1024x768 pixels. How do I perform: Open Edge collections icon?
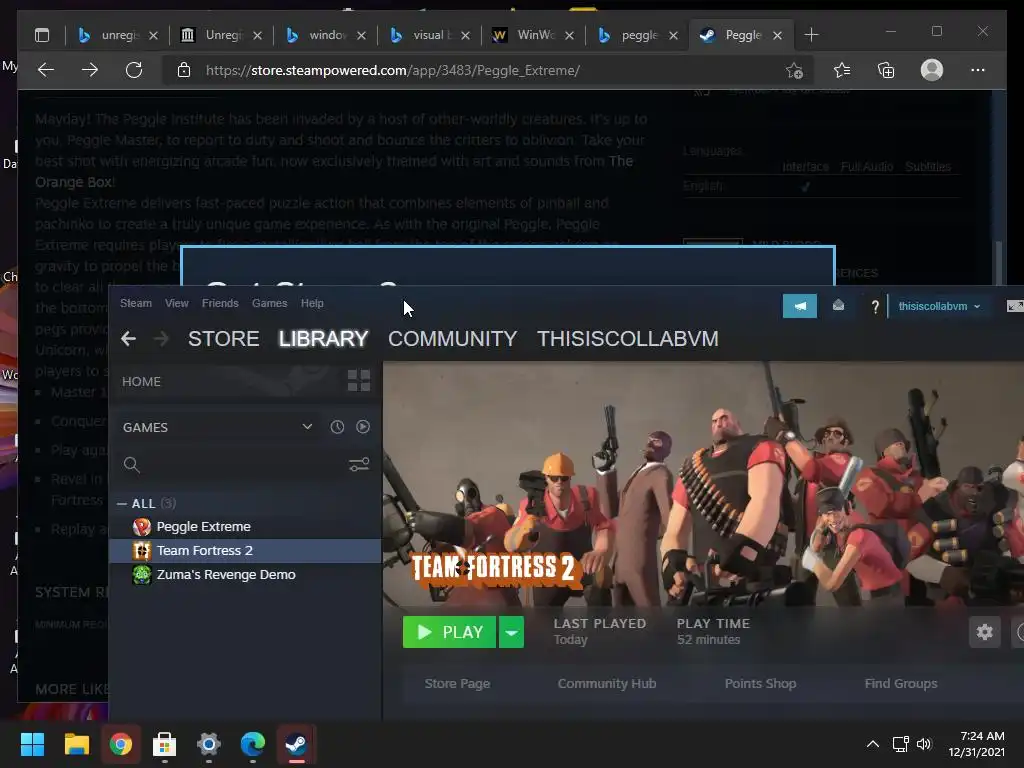pyautogui.click(x=886, y=70)
